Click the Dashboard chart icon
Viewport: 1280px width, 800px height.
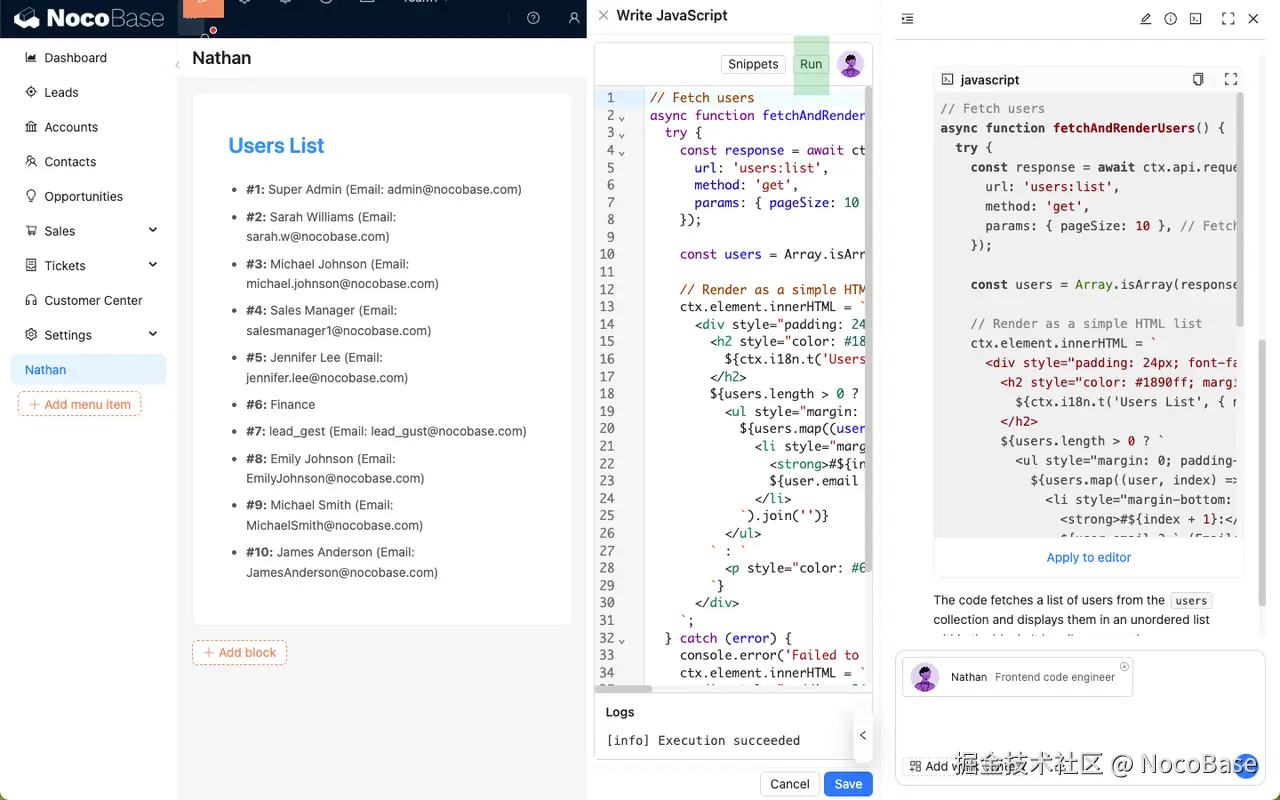click(31, 57)
